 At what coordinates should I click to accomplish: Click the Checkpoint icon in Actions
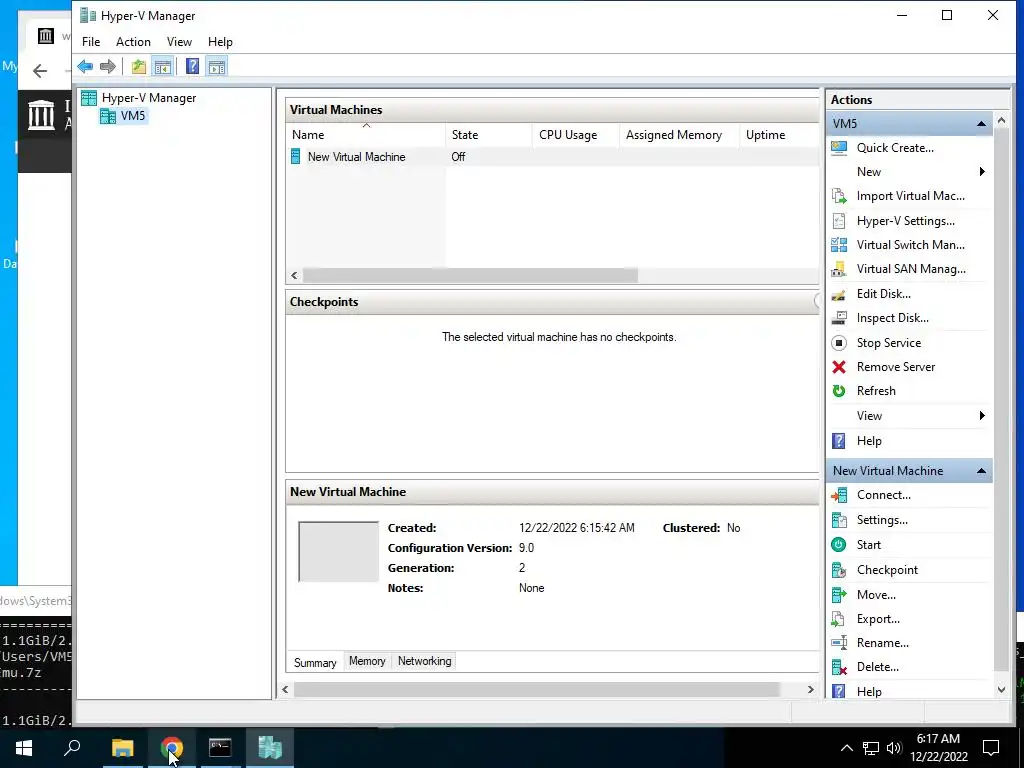tap(839, 569)
